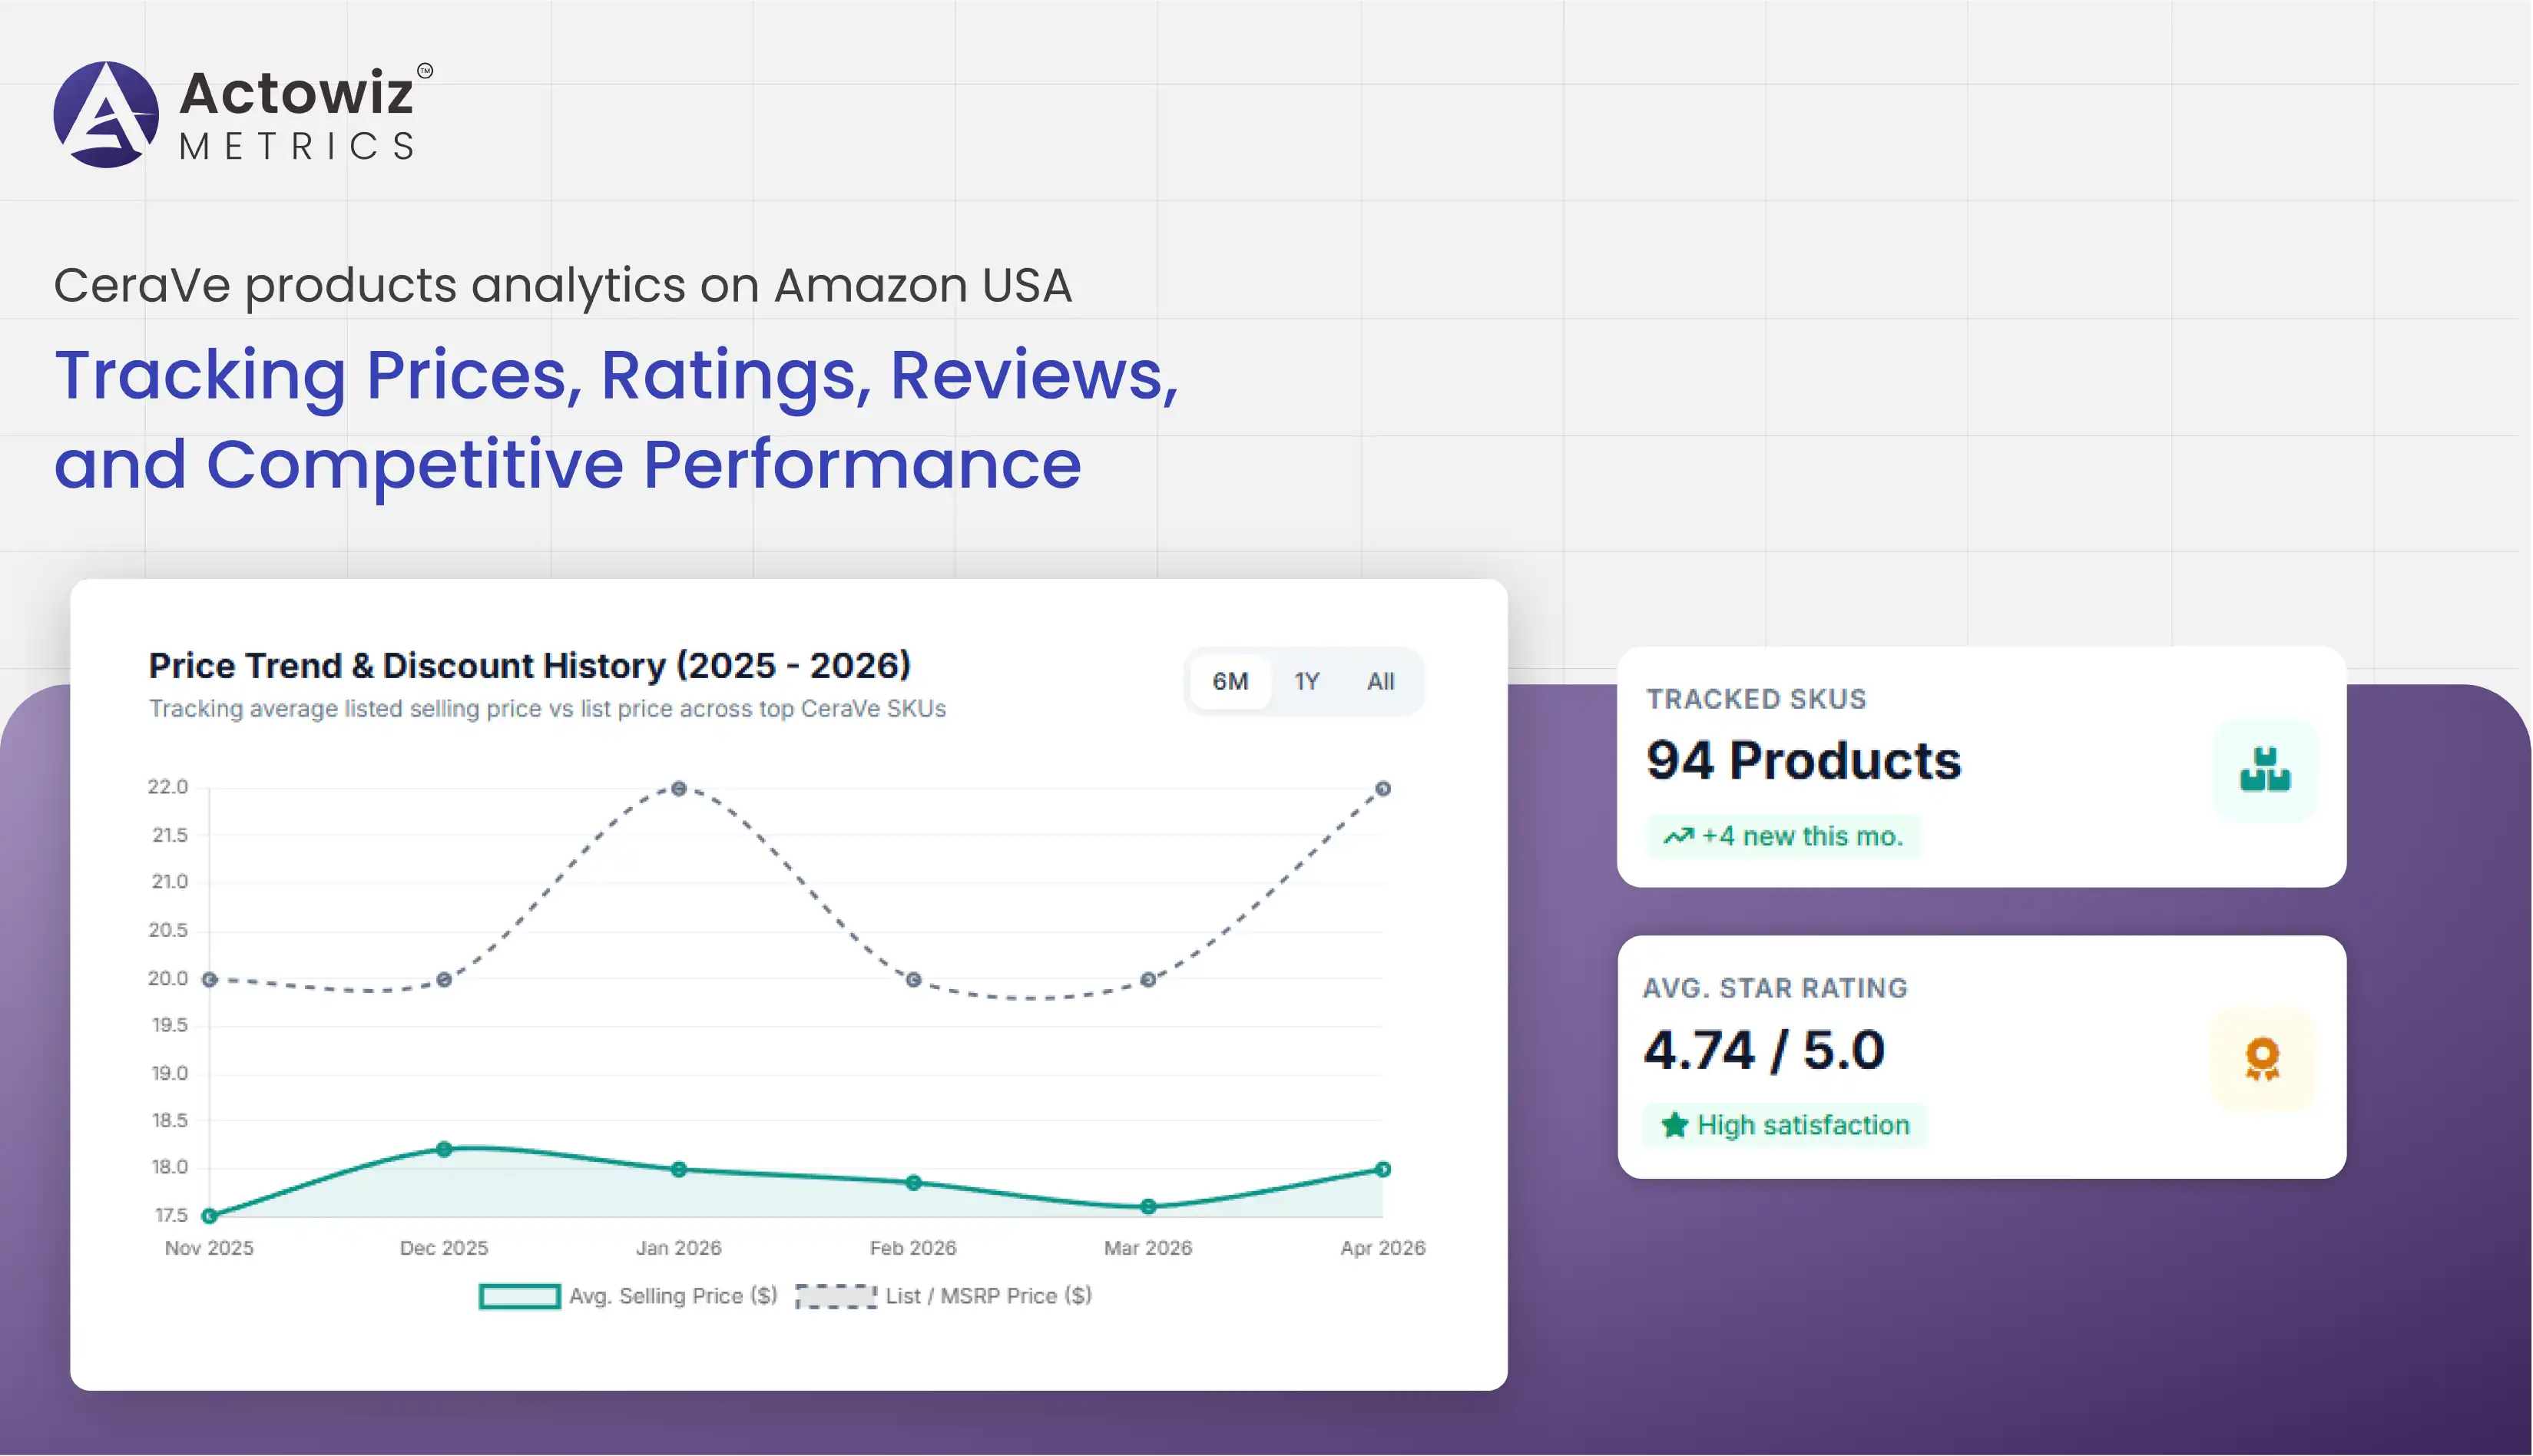Click the Feb 2026 list price data point

pyautogui.click(x=913, y=980)
